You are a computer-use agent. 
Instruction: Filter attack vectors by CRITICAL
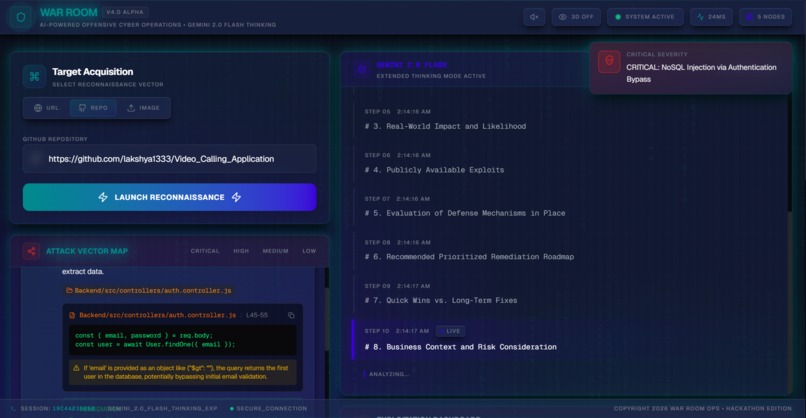click(x=205, y=251)
